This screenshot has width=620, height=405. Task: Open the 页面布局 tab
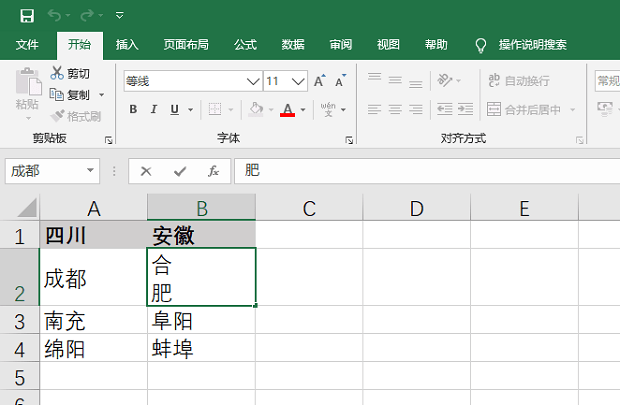pyautogui.click(x=186, y=45)
